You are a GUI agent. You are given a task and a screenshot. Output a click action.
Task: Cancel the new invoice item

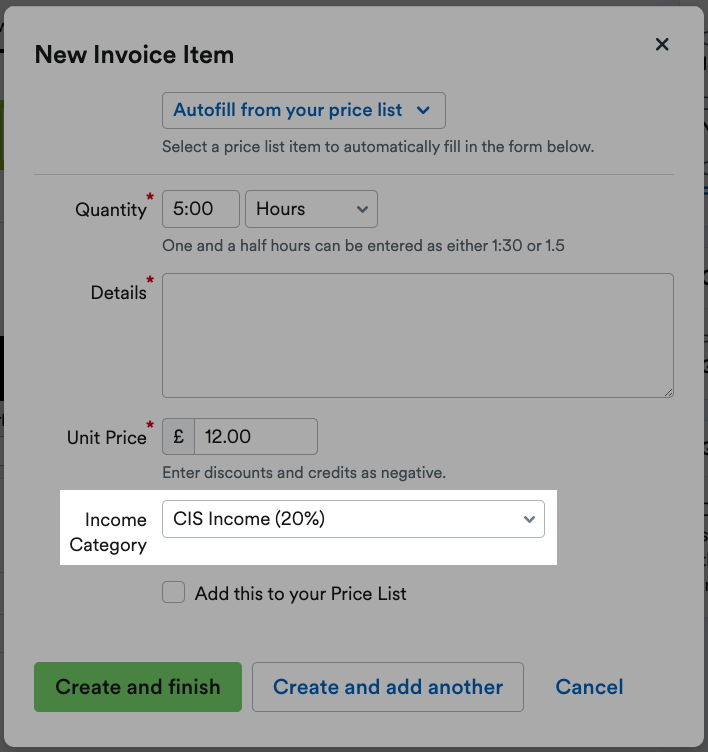[x=589, y=687]
